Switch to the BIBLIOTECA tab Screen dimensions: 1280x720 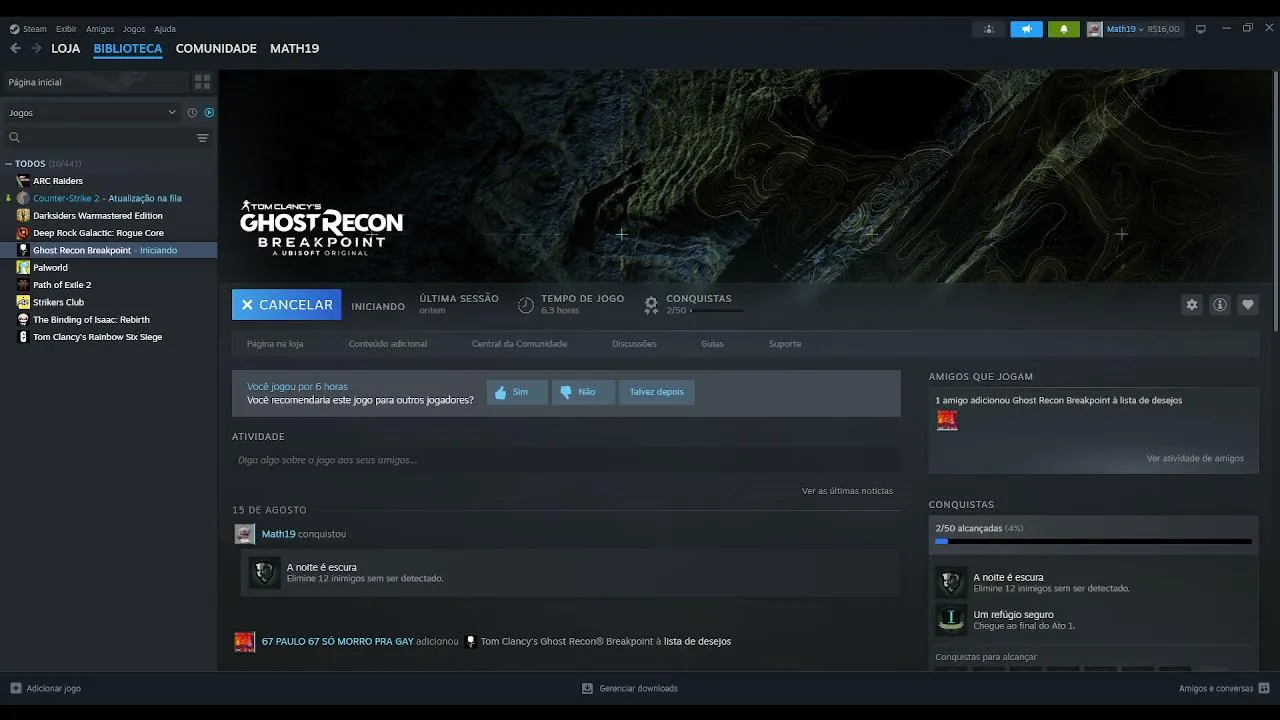(128, 48)
